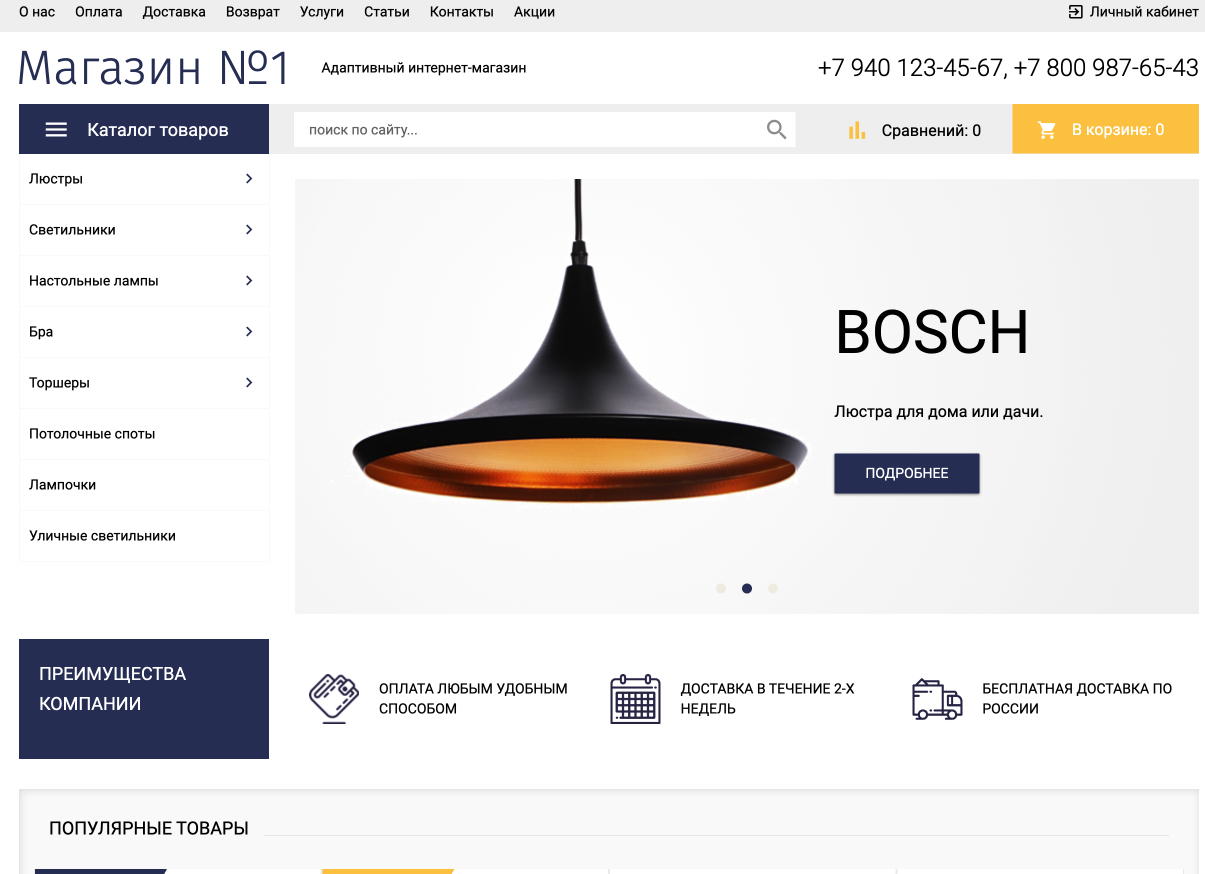Click the ПРЕИМУЩЕСТВА КОМПАНИИ block
This screenshot has width=1205, height=874.
[x=144, y=699]
